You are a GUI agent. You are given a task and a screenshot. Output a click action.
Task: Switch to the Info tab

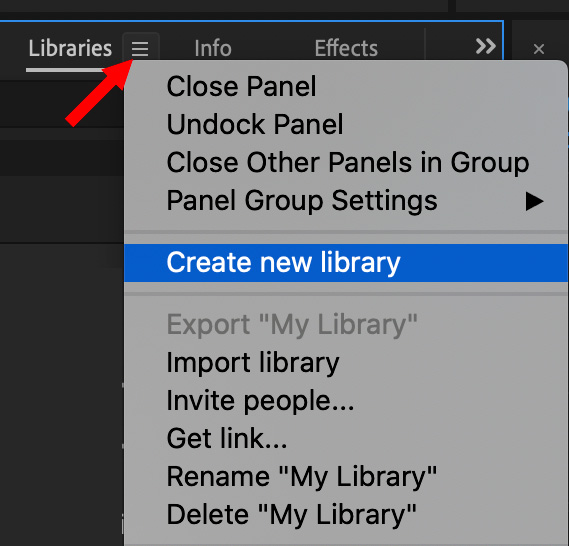(x=213, y=48)
